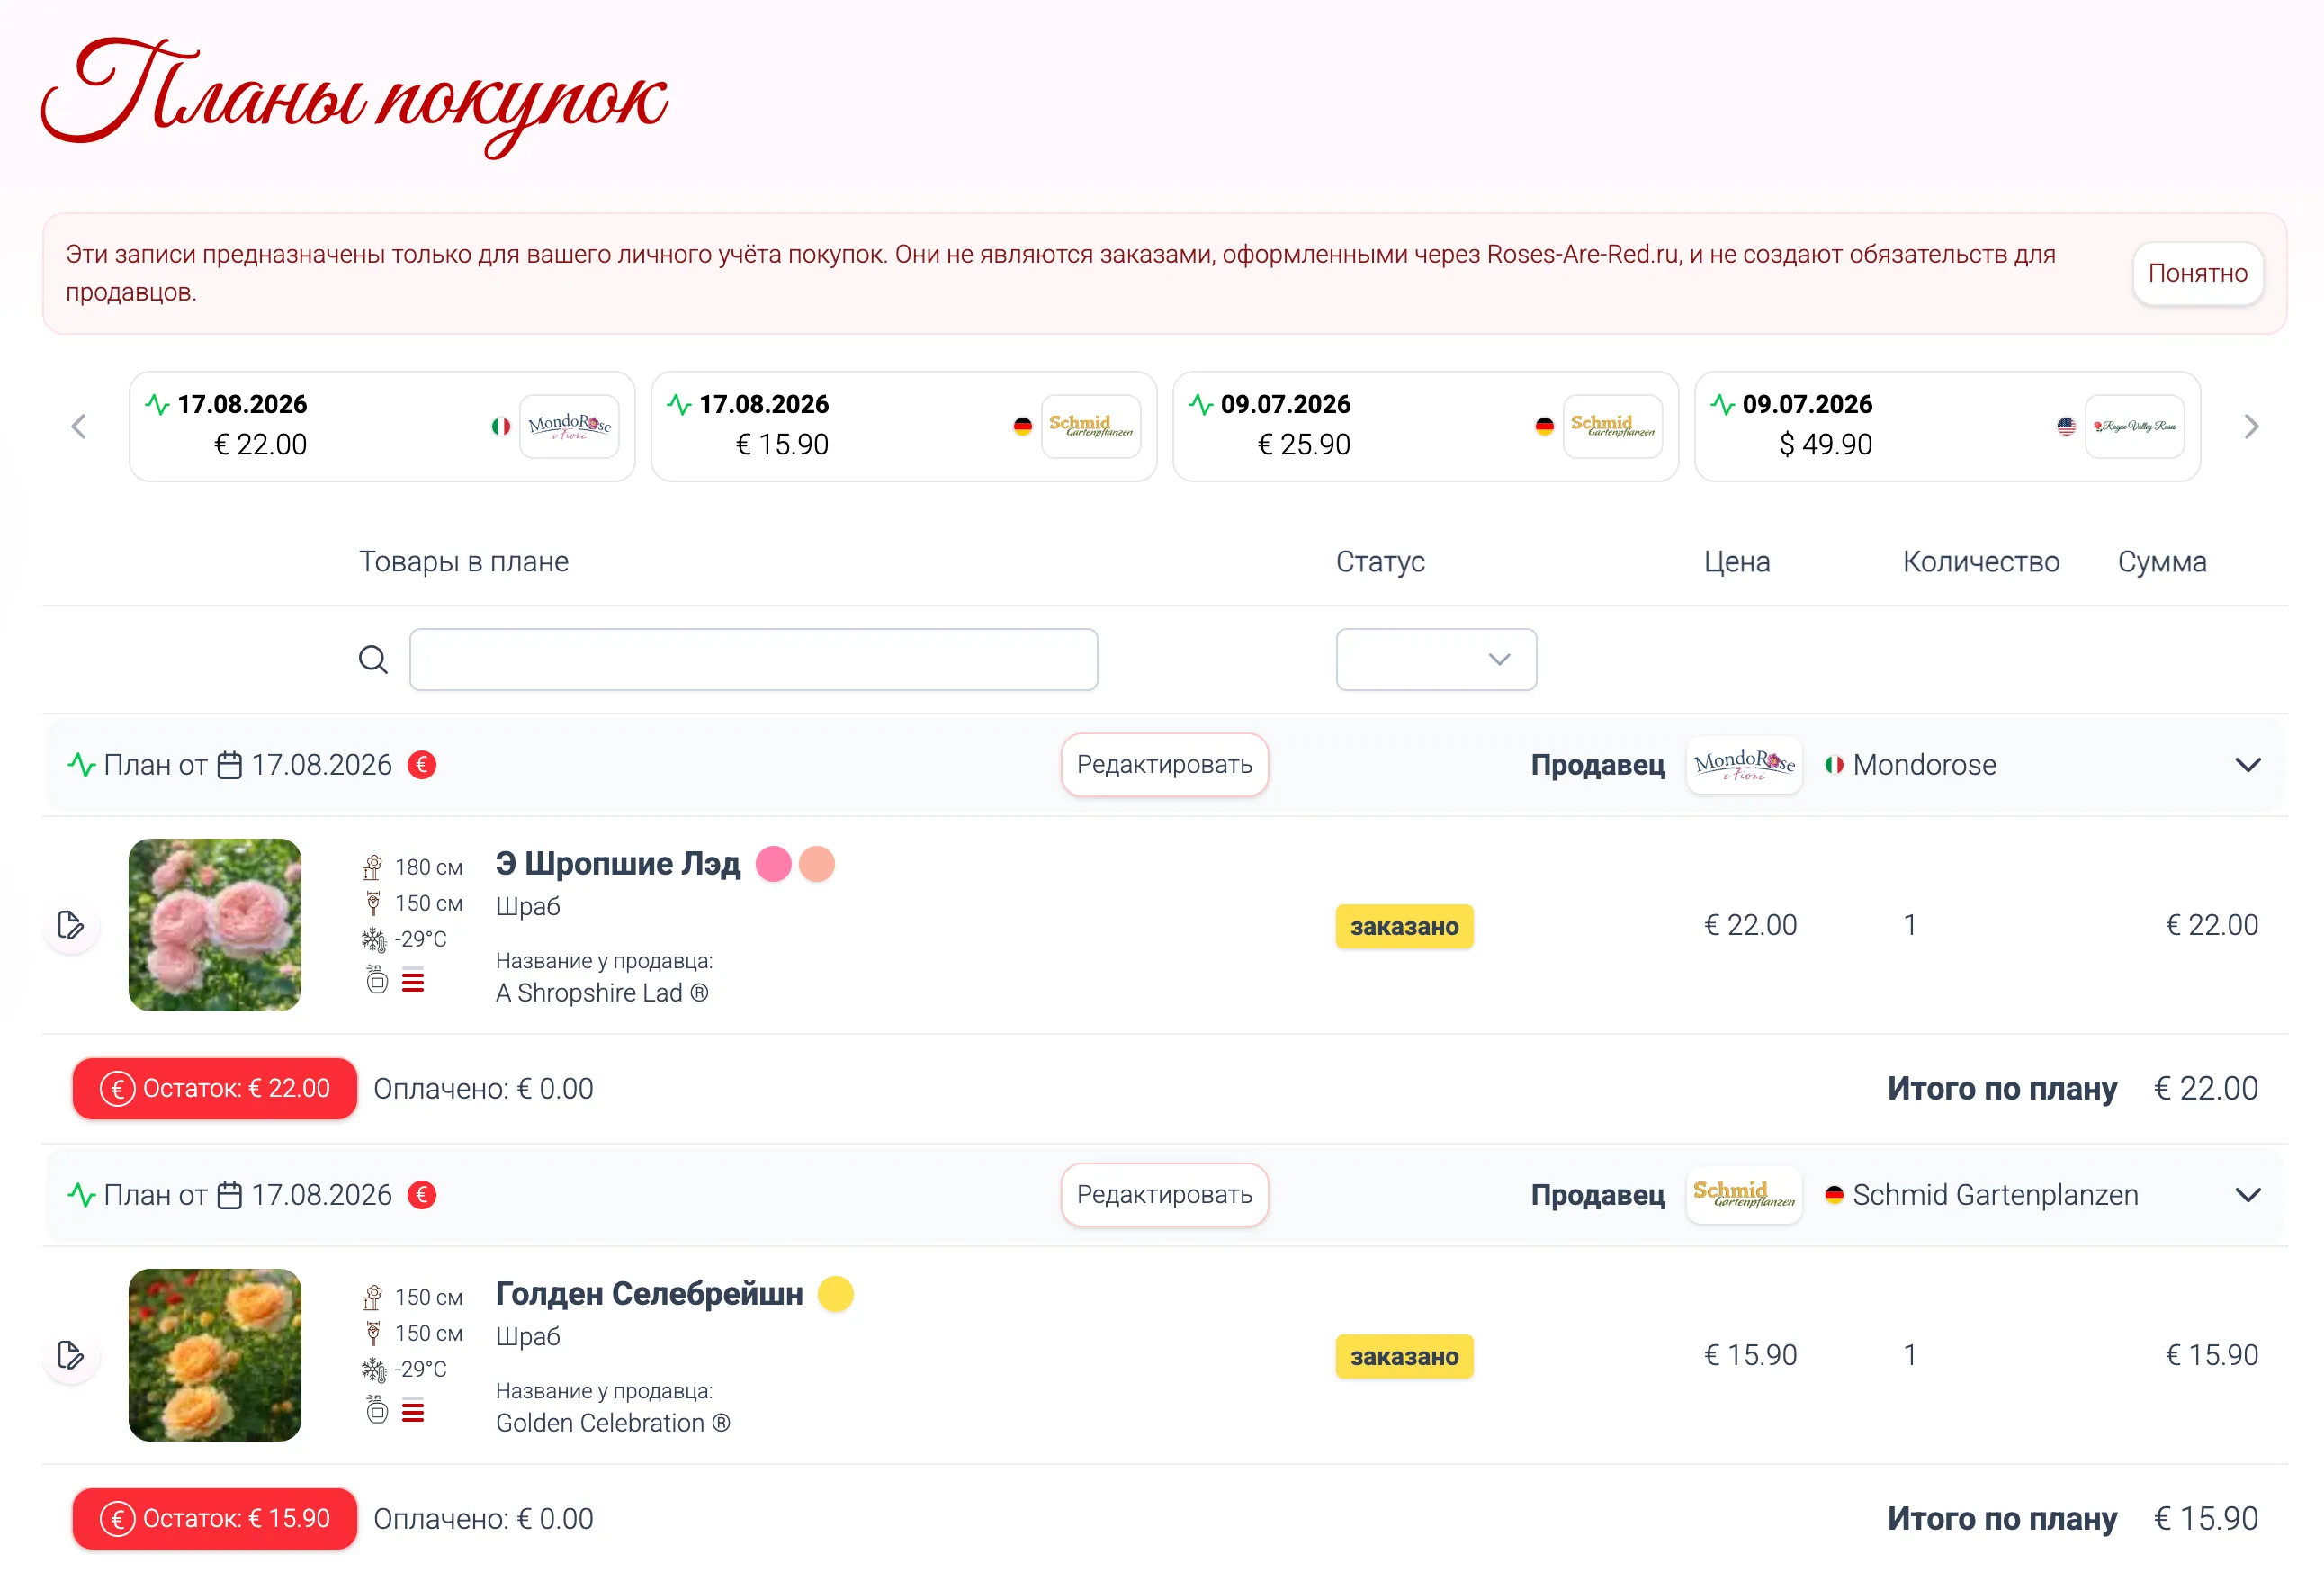Click the Schmid Gartenpflanzen logo in the plan header
The height and width of the screenshot is (1572, 2324).
[1744, 1195]
